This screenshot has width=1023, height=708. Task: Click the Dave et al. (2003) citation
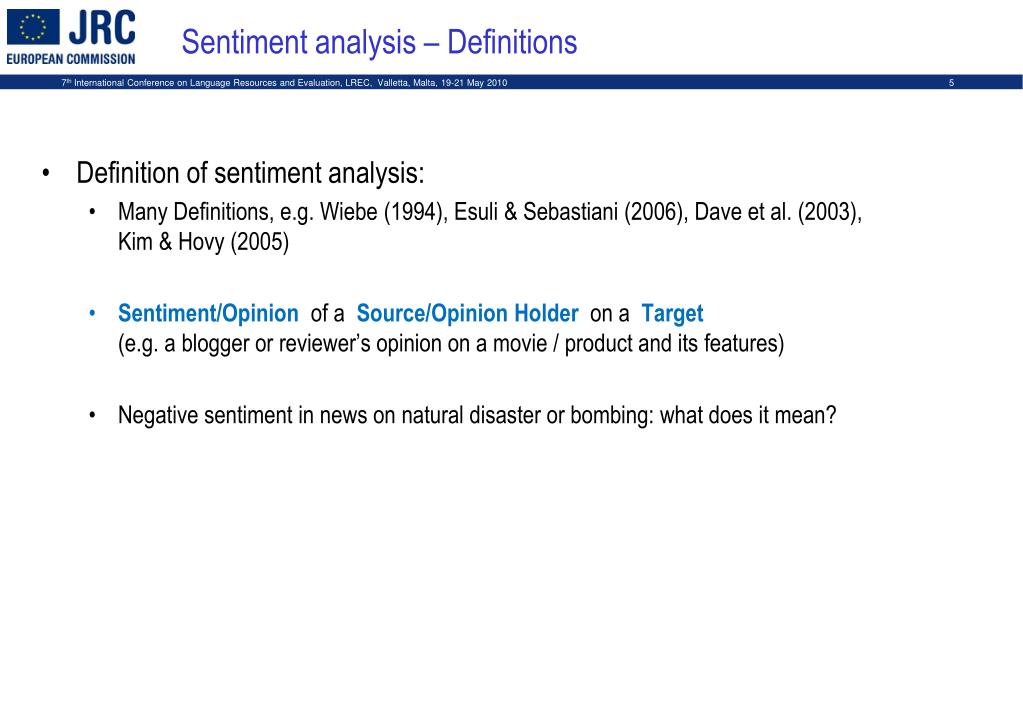[778, 212]
